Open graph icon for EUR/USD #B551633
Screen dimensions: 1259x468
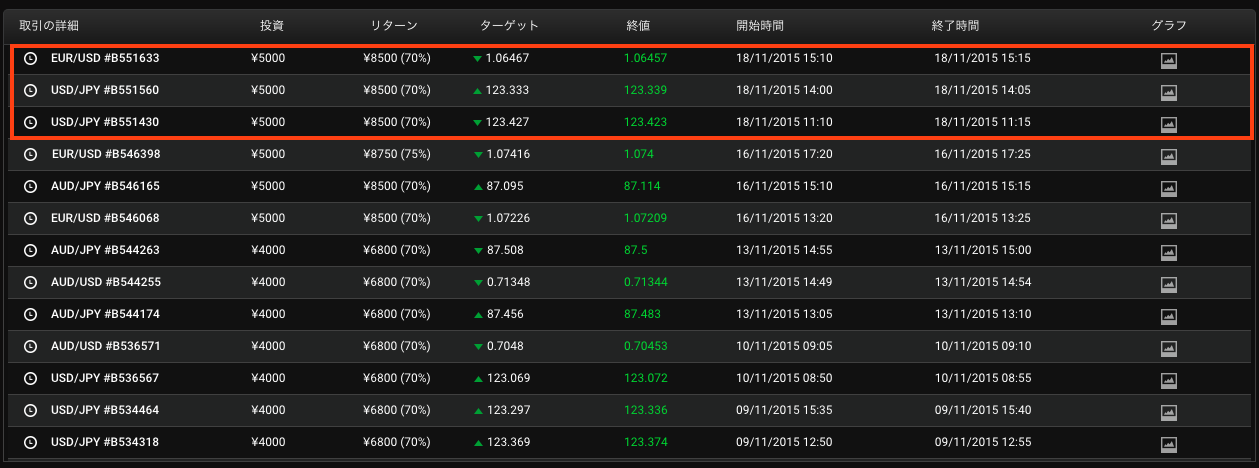tap(1168, 60)
